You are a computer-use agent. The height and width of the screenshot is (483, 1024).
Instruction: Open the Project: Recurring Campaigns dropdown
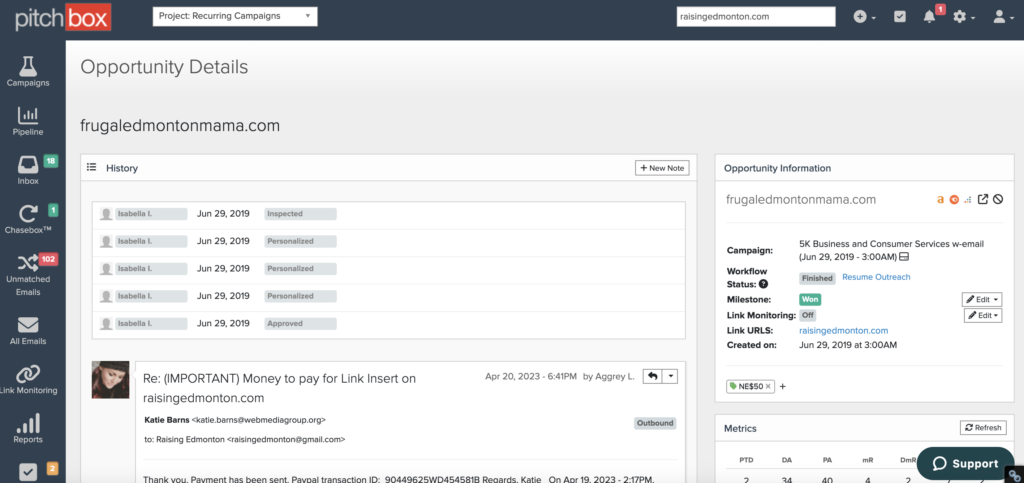pos(235,16)
